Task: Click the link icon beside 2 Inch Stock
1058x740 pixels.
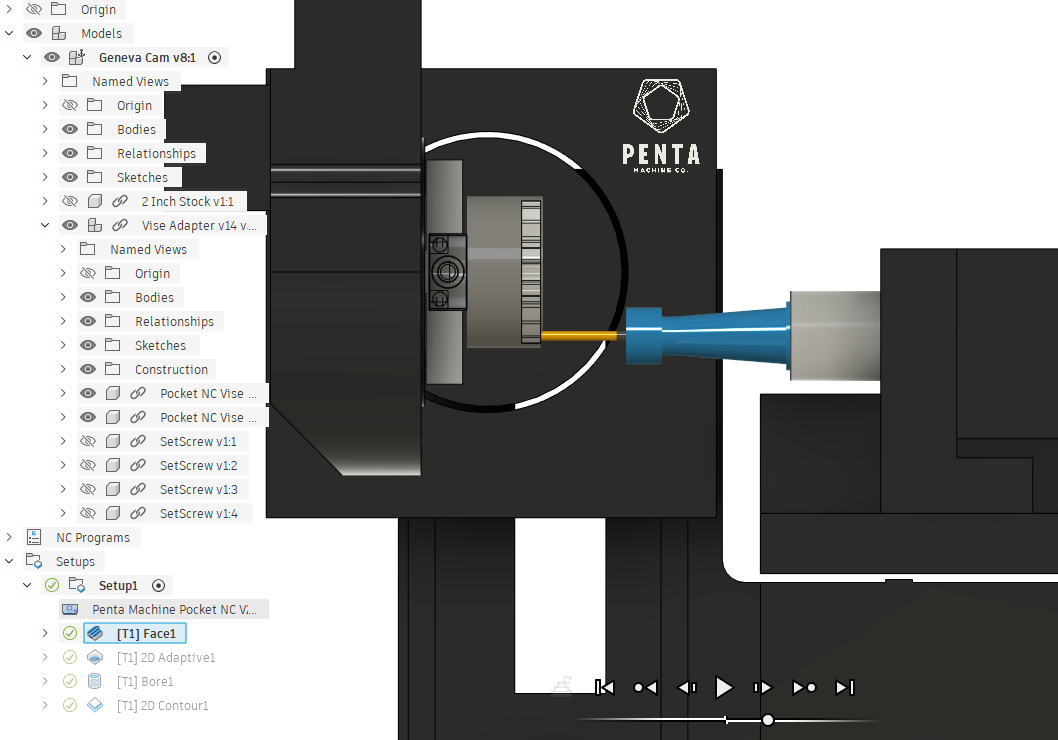Action: (121, 201)
